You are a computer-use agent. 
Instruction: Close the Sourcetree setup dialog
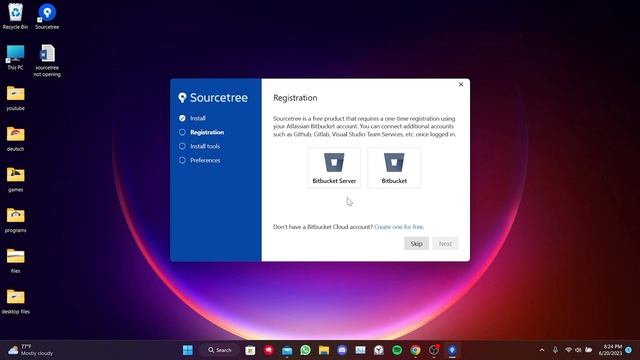[461, 84]
